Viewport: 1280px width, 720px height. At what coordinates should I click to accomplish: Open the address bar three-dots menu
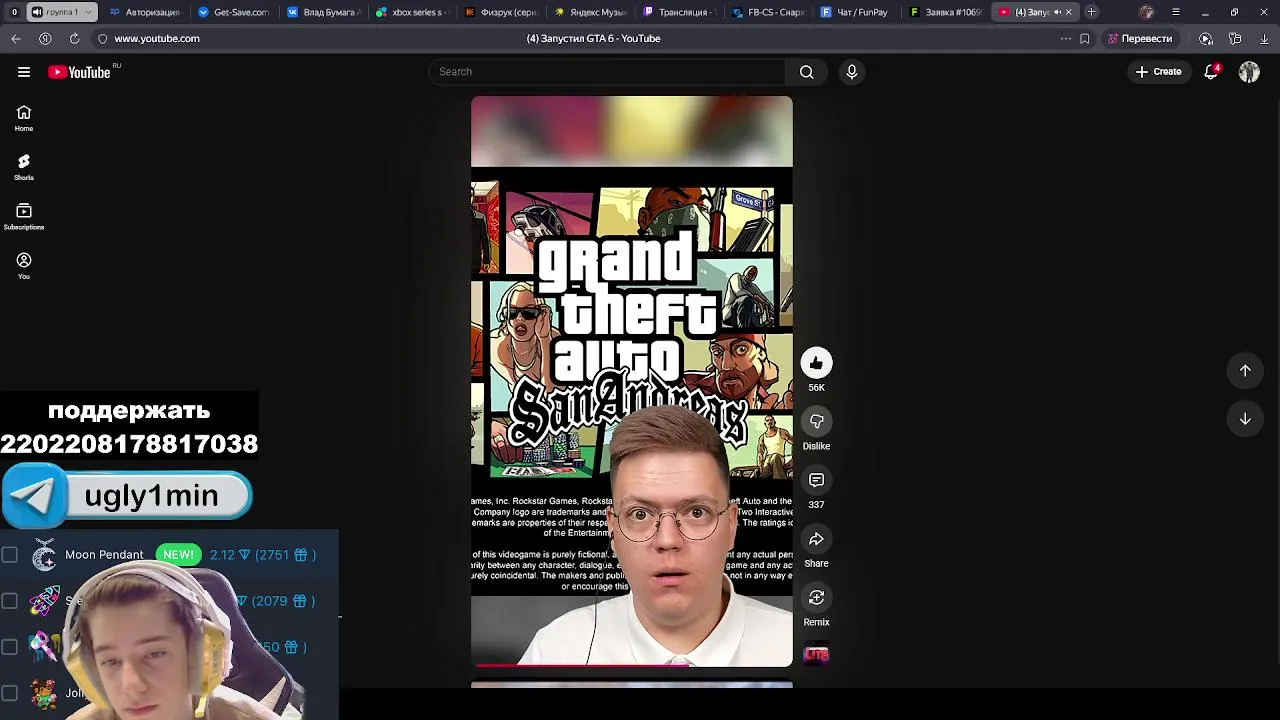(x=1065, y=38)
